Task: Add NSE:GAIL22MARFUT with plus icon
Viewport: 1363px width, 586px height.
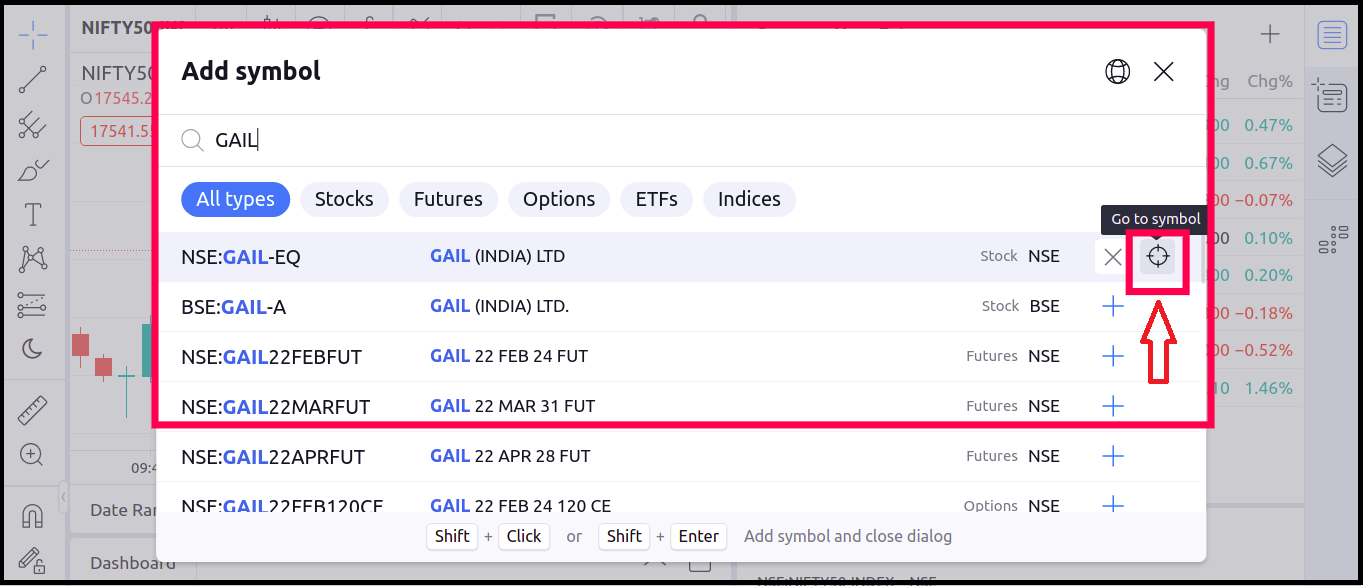Action: [x=1112, y=406]
